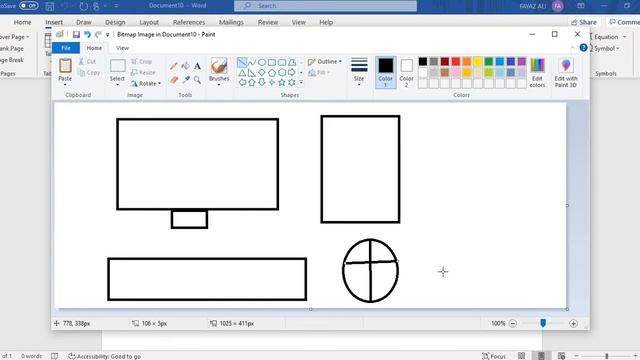This screenshot has height=360, width=640.
Task: Choose the Up arrow shape
Action: pos(252,82)
